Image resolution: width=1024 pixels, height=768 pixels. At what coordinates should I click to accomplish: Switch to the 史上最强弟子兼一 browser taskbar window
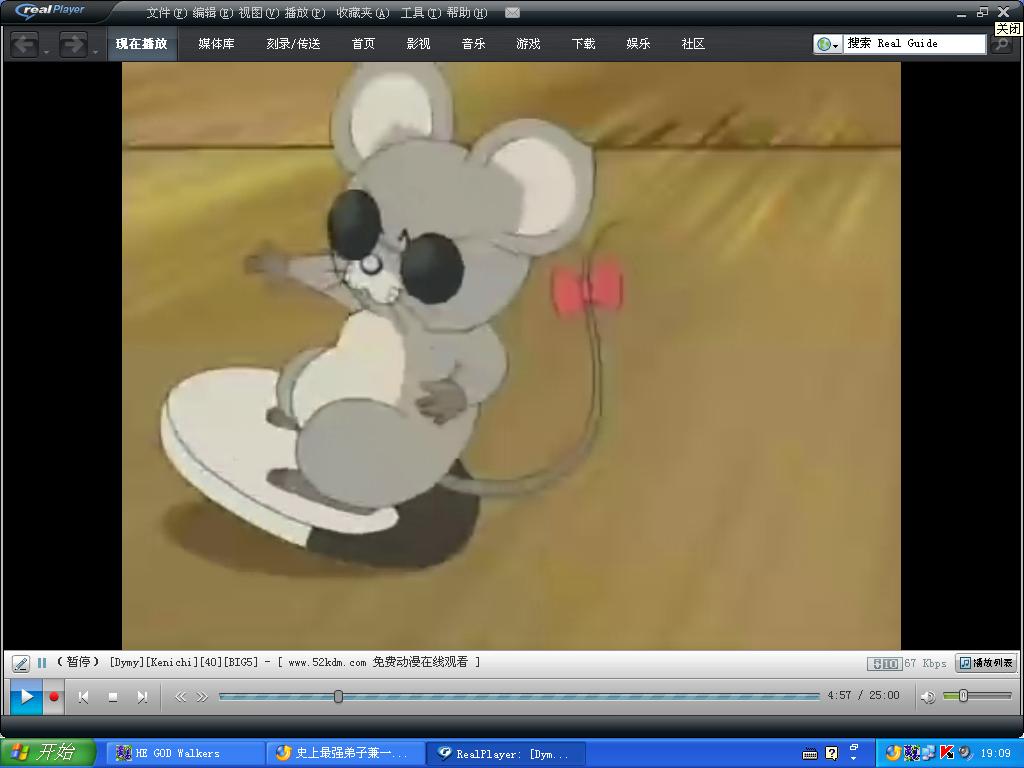coord(346,753)
